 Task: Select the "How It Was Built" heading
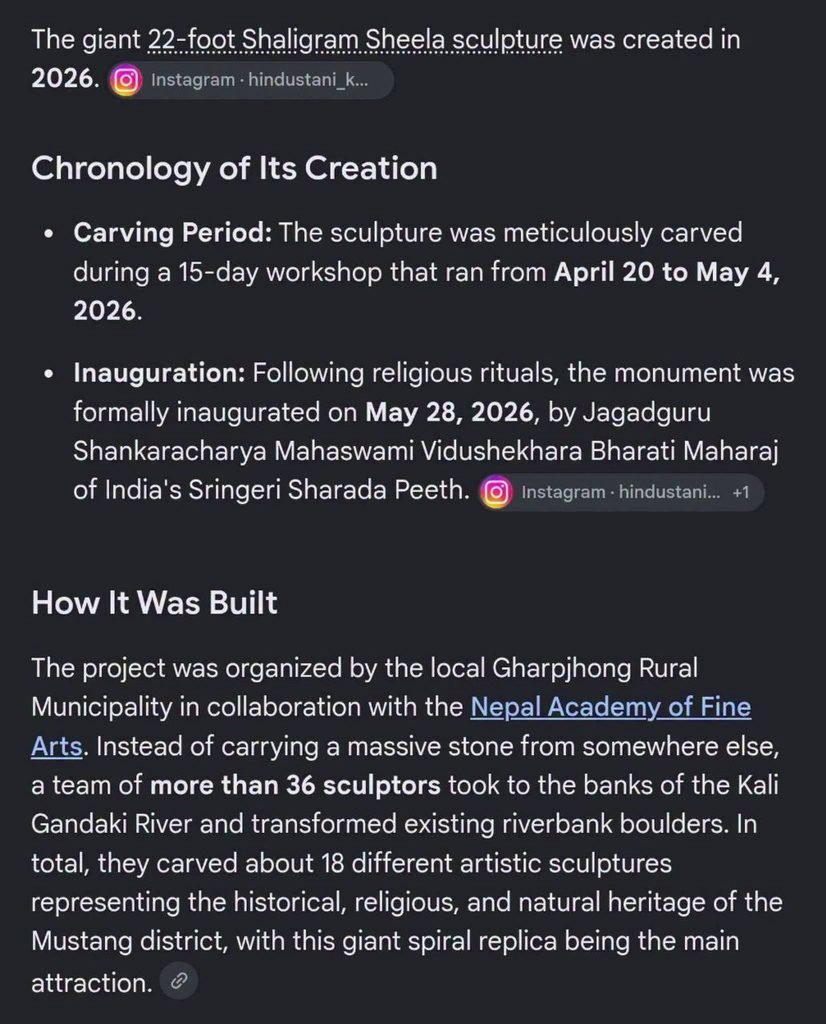tap(154, 602)
